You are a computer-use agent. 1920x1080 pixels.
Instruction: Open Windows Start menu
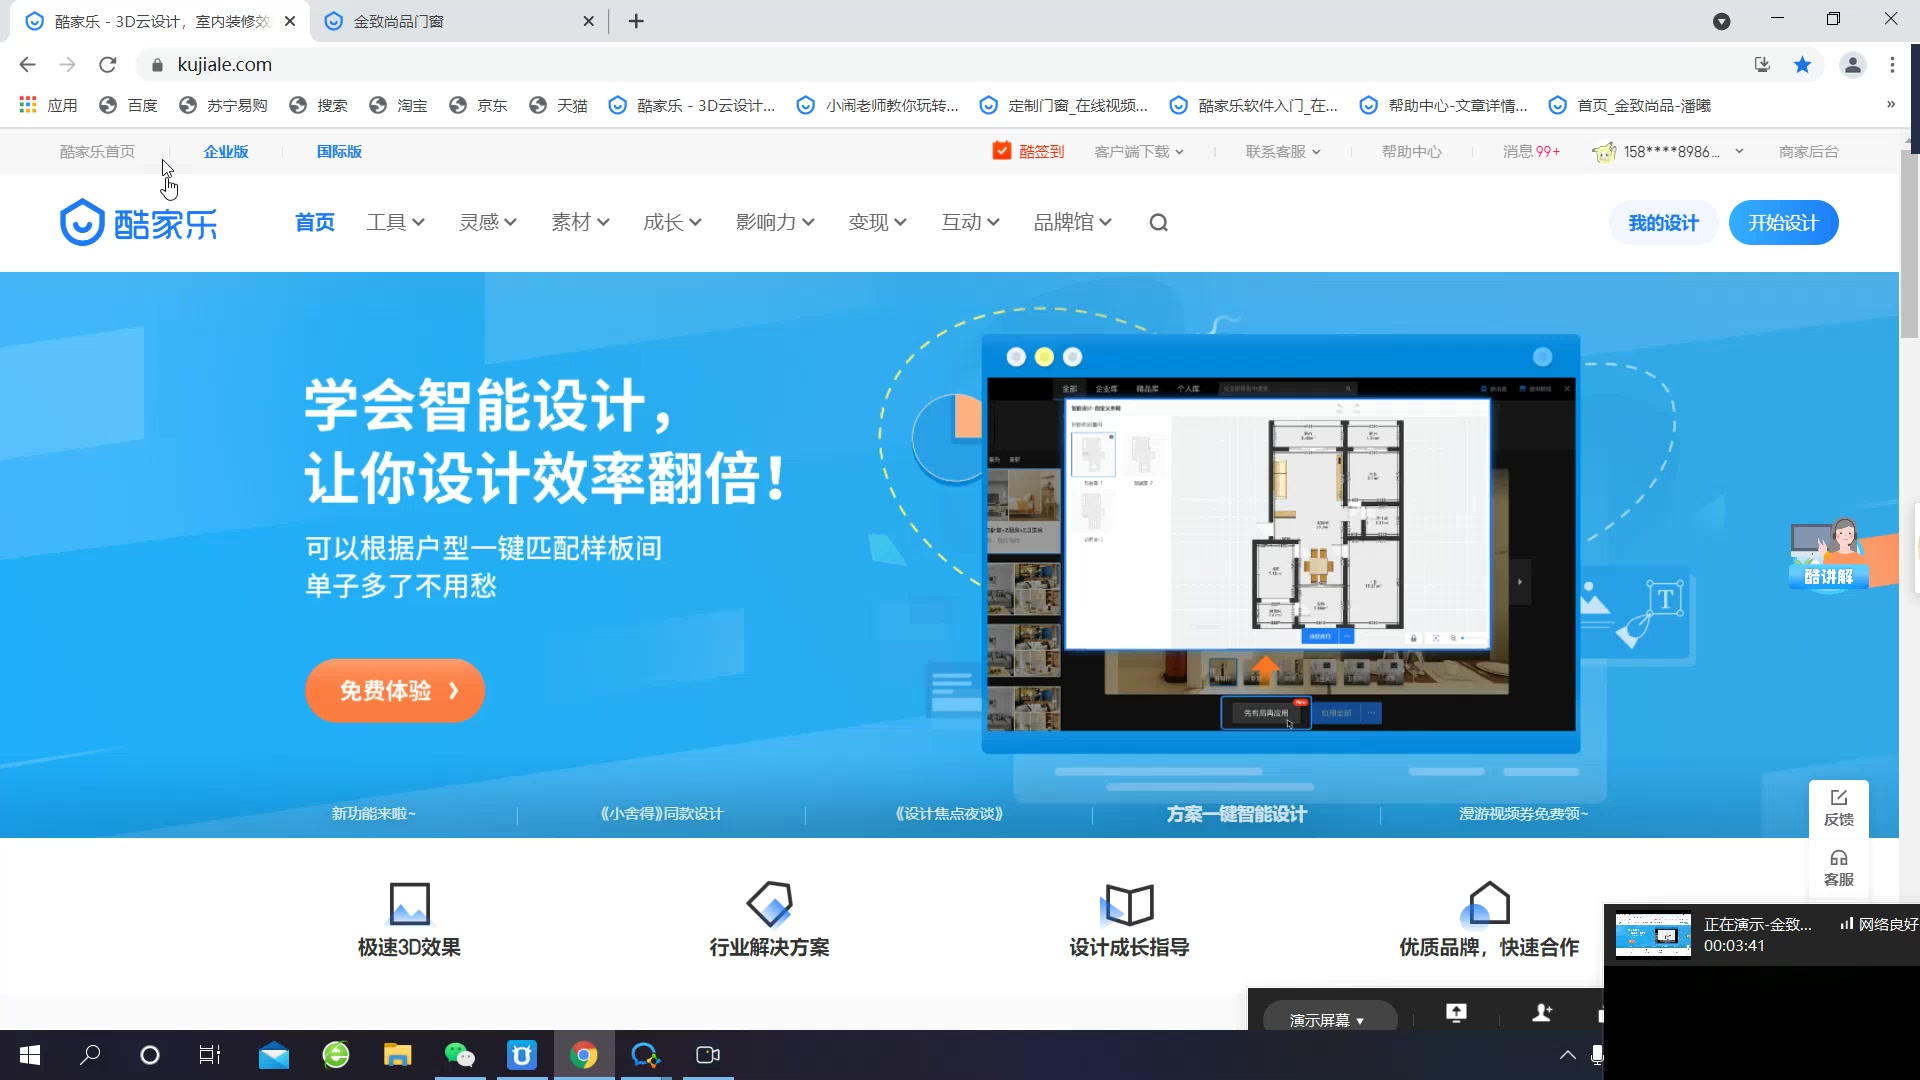click(x=30, y=1055)
